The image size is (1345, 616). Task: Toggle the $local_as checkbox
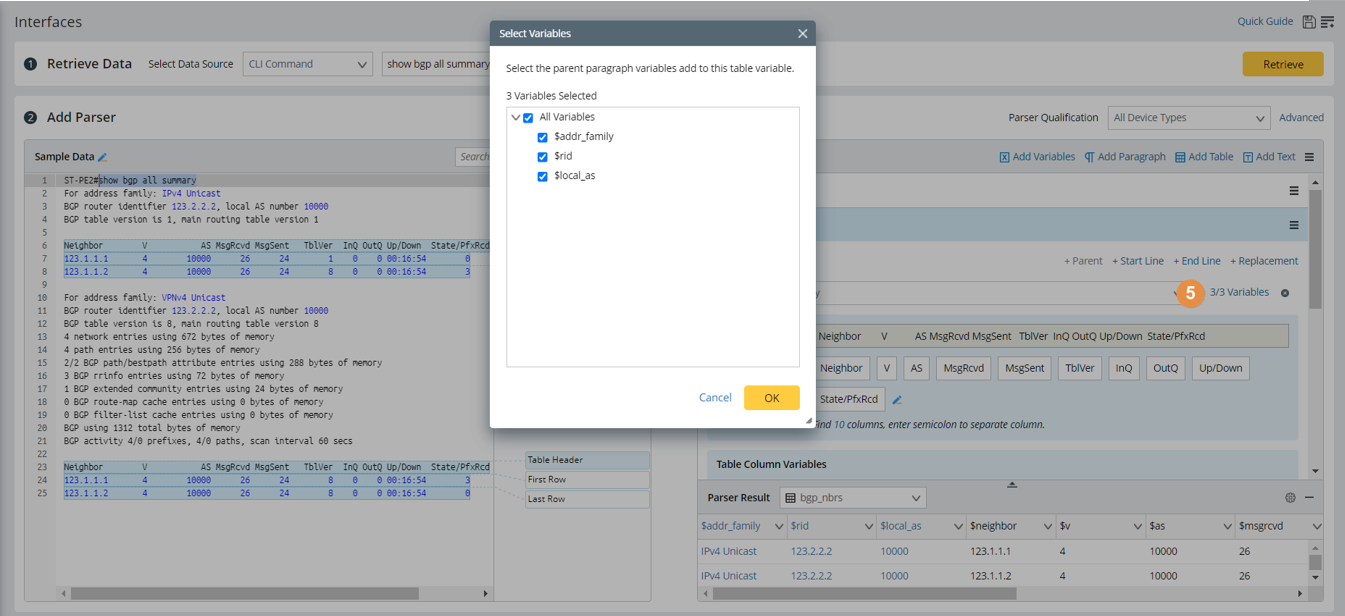(543, 176)
